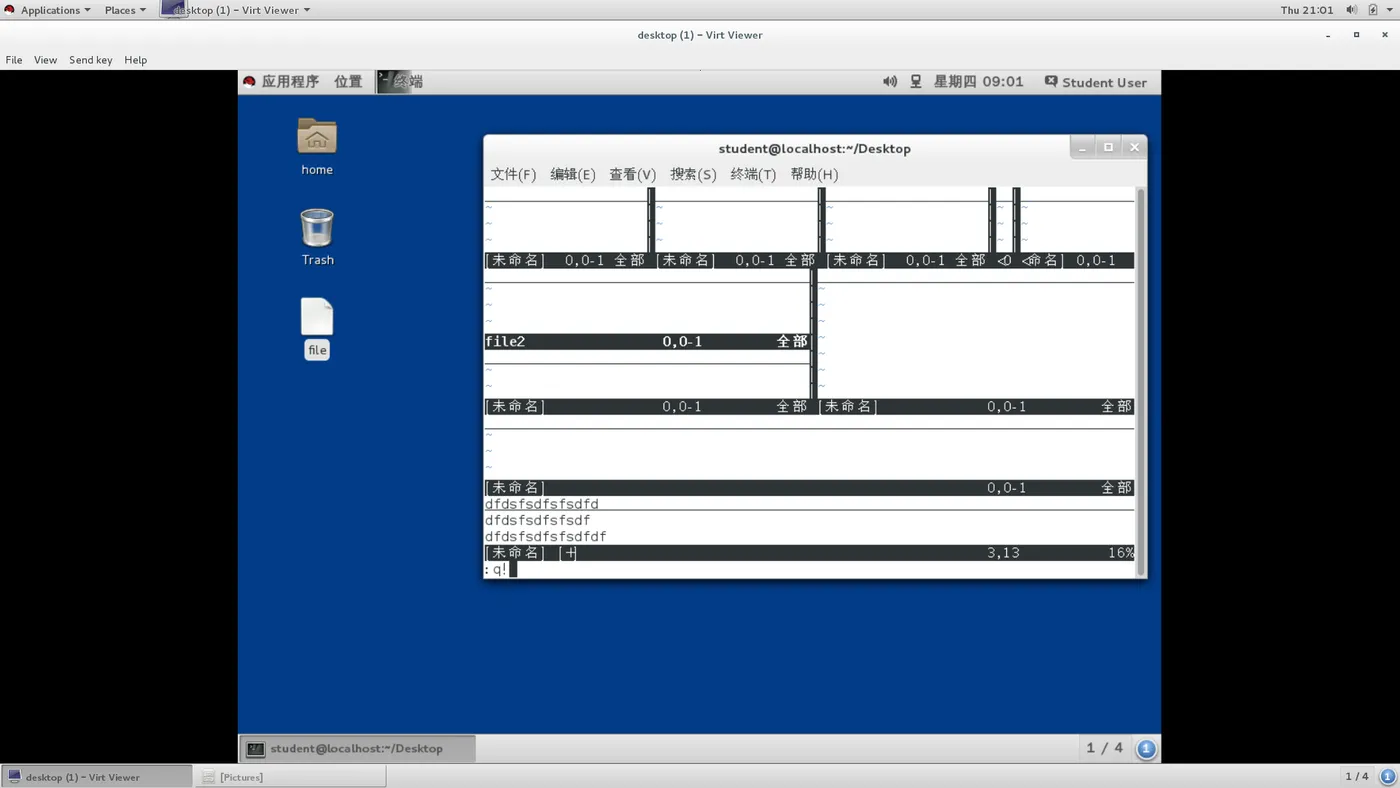Open the host Thu 21:01 clock
Viewport: 1400px width, 788px height.
(x=1307, y=10)
